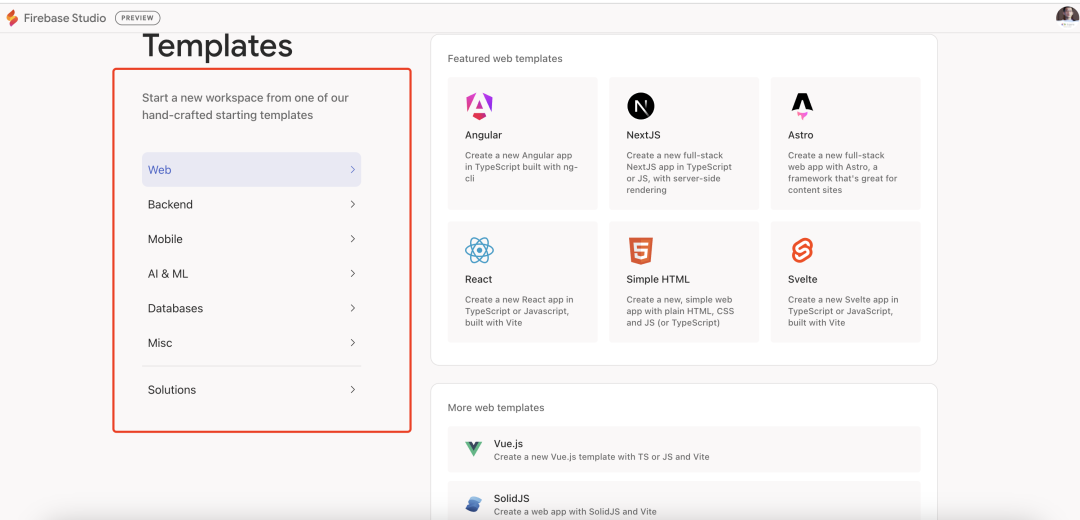
Task: Click the Firebase Studio flame logo
Action: pos(12,18)
